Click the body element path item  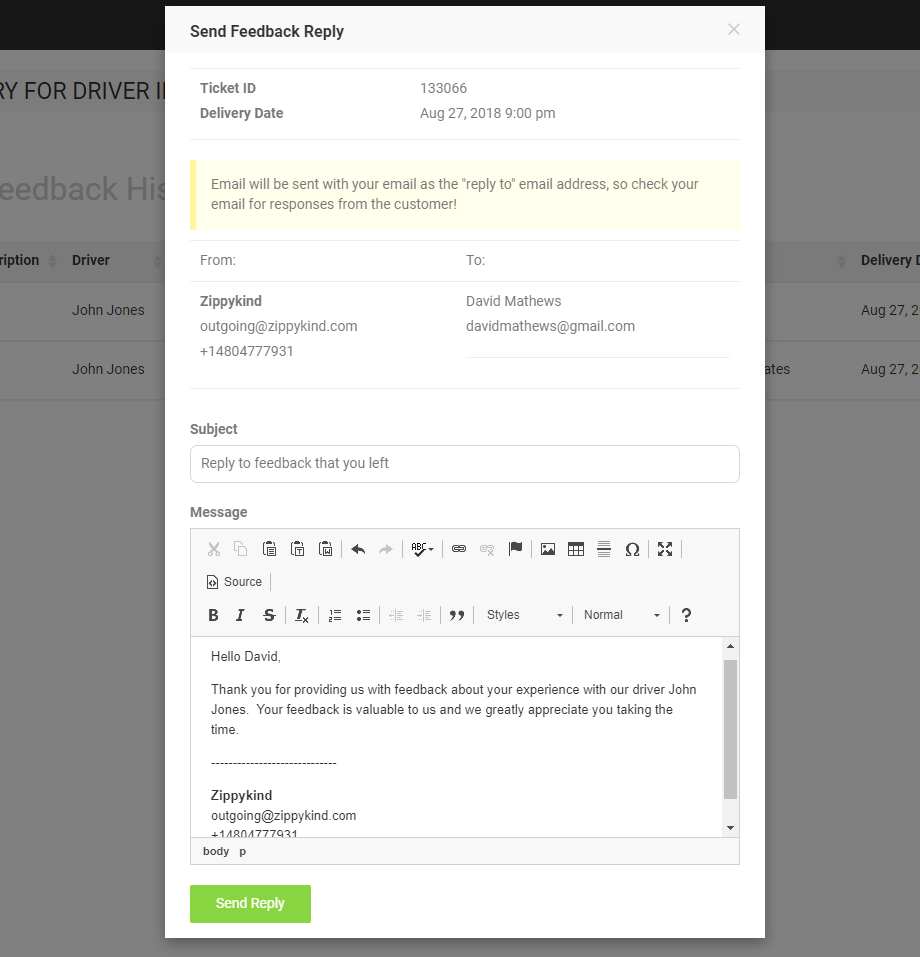[x=216, y=851]
